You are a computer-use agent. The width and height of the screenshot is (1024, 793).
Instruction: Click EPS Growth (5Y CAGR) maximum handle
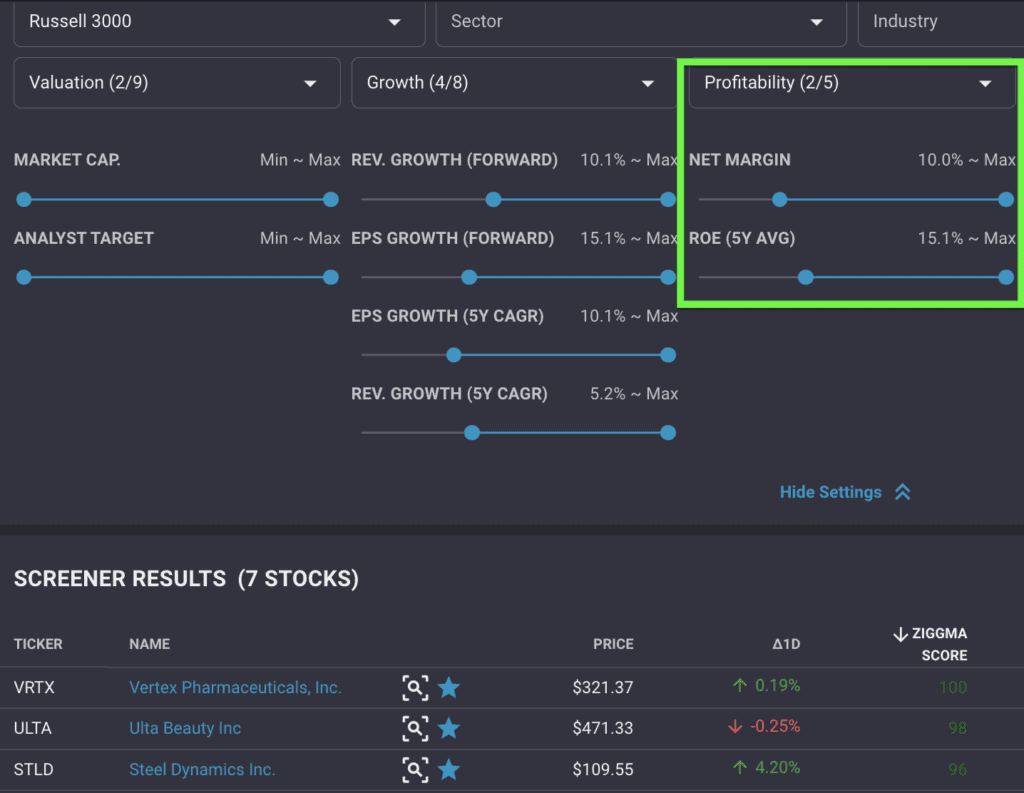click(x=668, y=355)
